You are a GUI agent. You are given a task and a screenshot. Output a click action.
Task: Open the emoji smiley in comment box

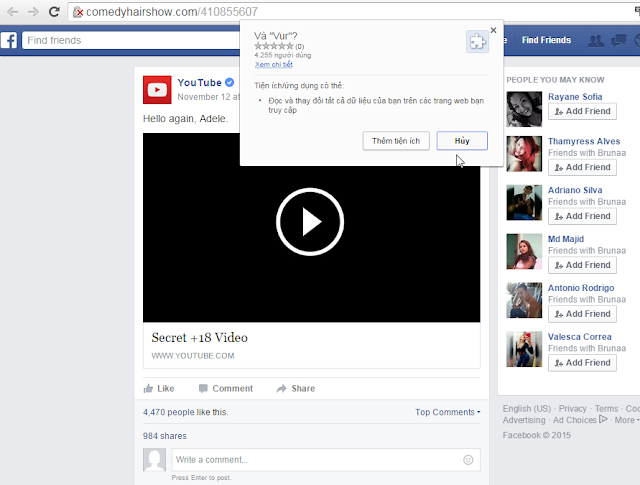pos(468,460)
